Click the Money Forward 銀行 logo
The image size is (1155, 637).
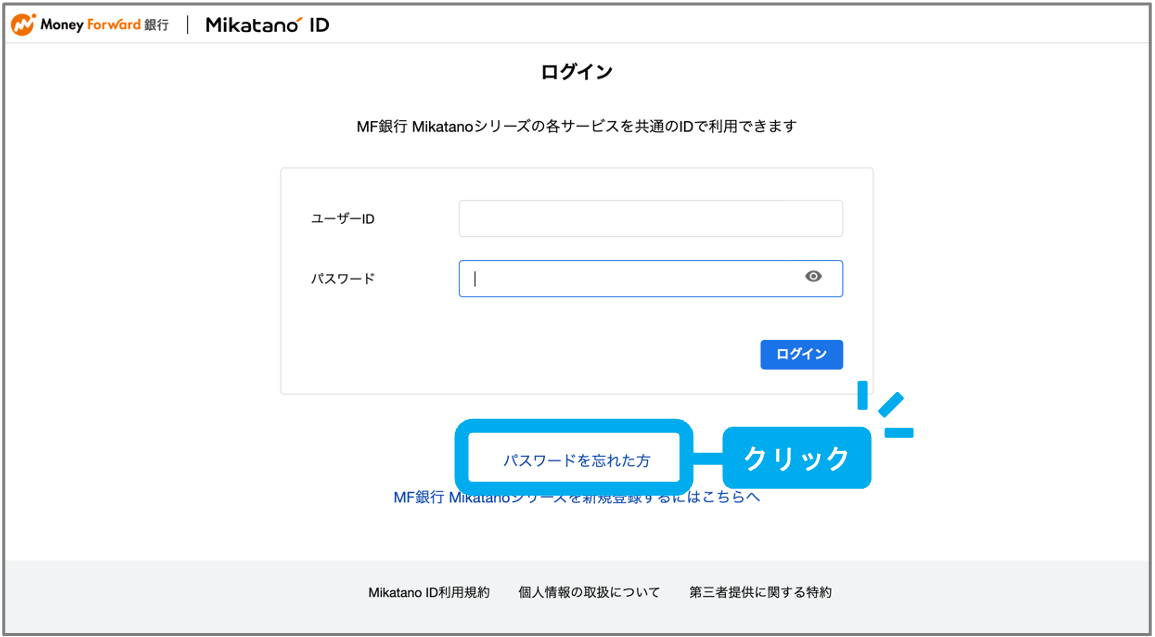pyautogui.click(x=90, y=24)
